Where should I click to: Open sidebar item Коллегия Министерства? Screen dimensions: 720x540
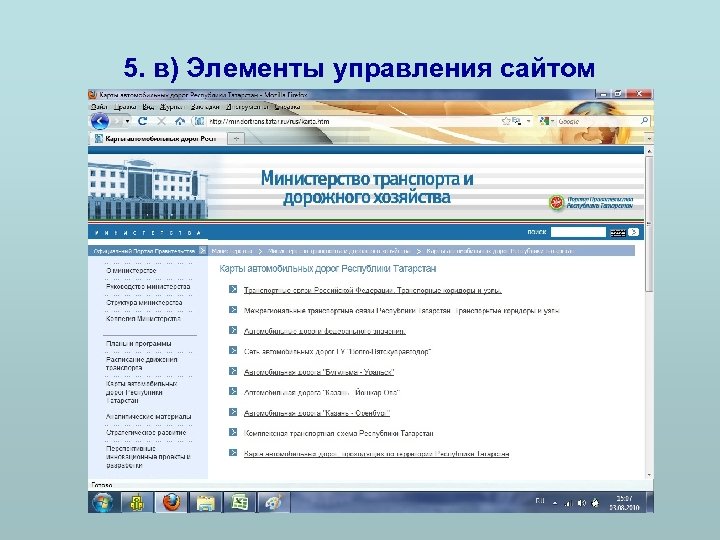(x=143, y=318)
